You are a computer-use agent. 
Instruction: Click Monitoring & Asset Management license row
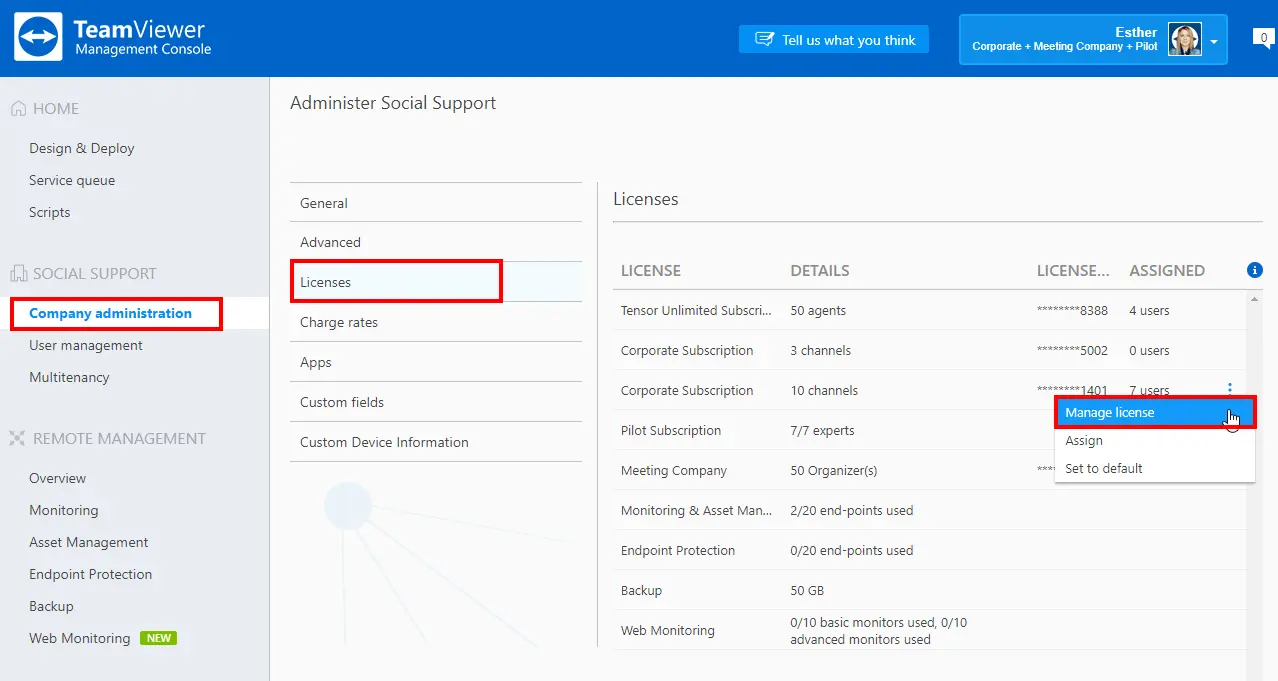[x=930, y=510]
